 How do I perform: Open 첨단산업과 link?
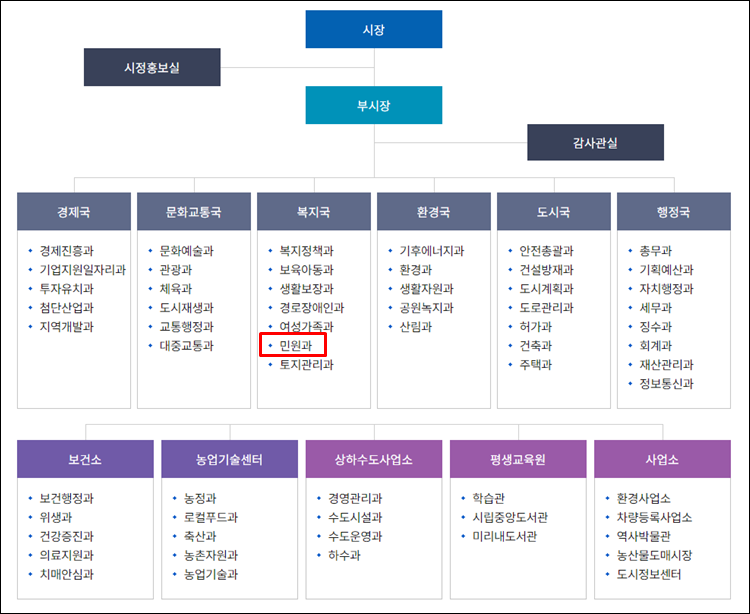tap(66, 307)
